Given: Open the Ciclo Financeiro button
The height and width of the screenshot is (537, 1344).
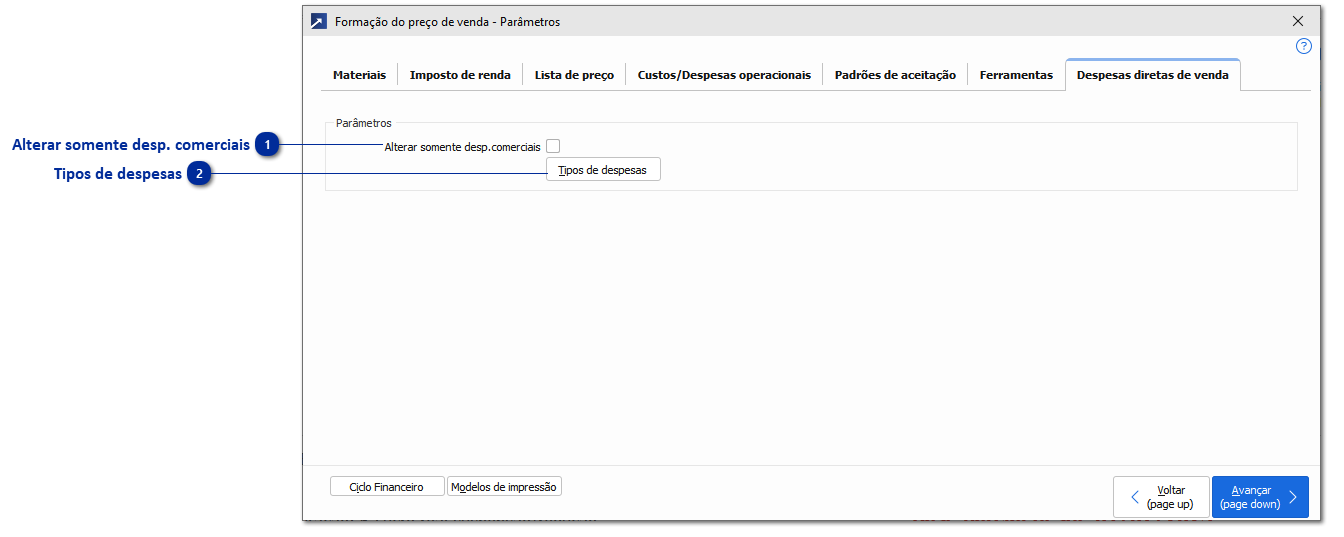Looking at the screenshot, I should pyautogui.click(x=386, y=487).
